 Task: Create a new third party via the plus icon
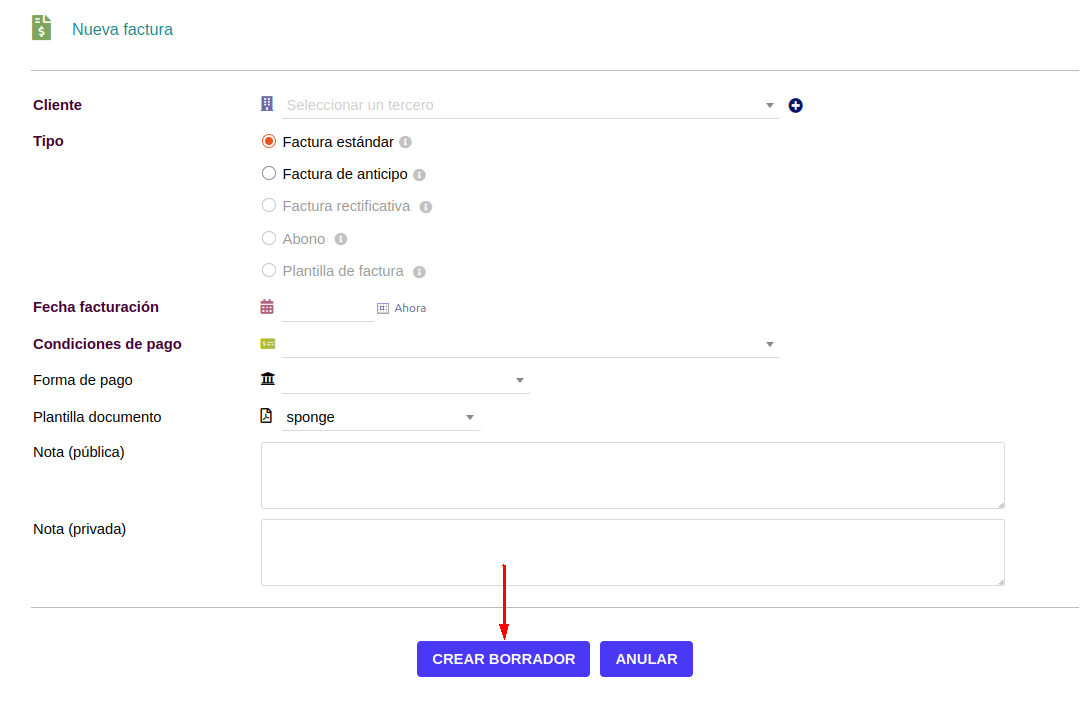(x=795, y=104)
